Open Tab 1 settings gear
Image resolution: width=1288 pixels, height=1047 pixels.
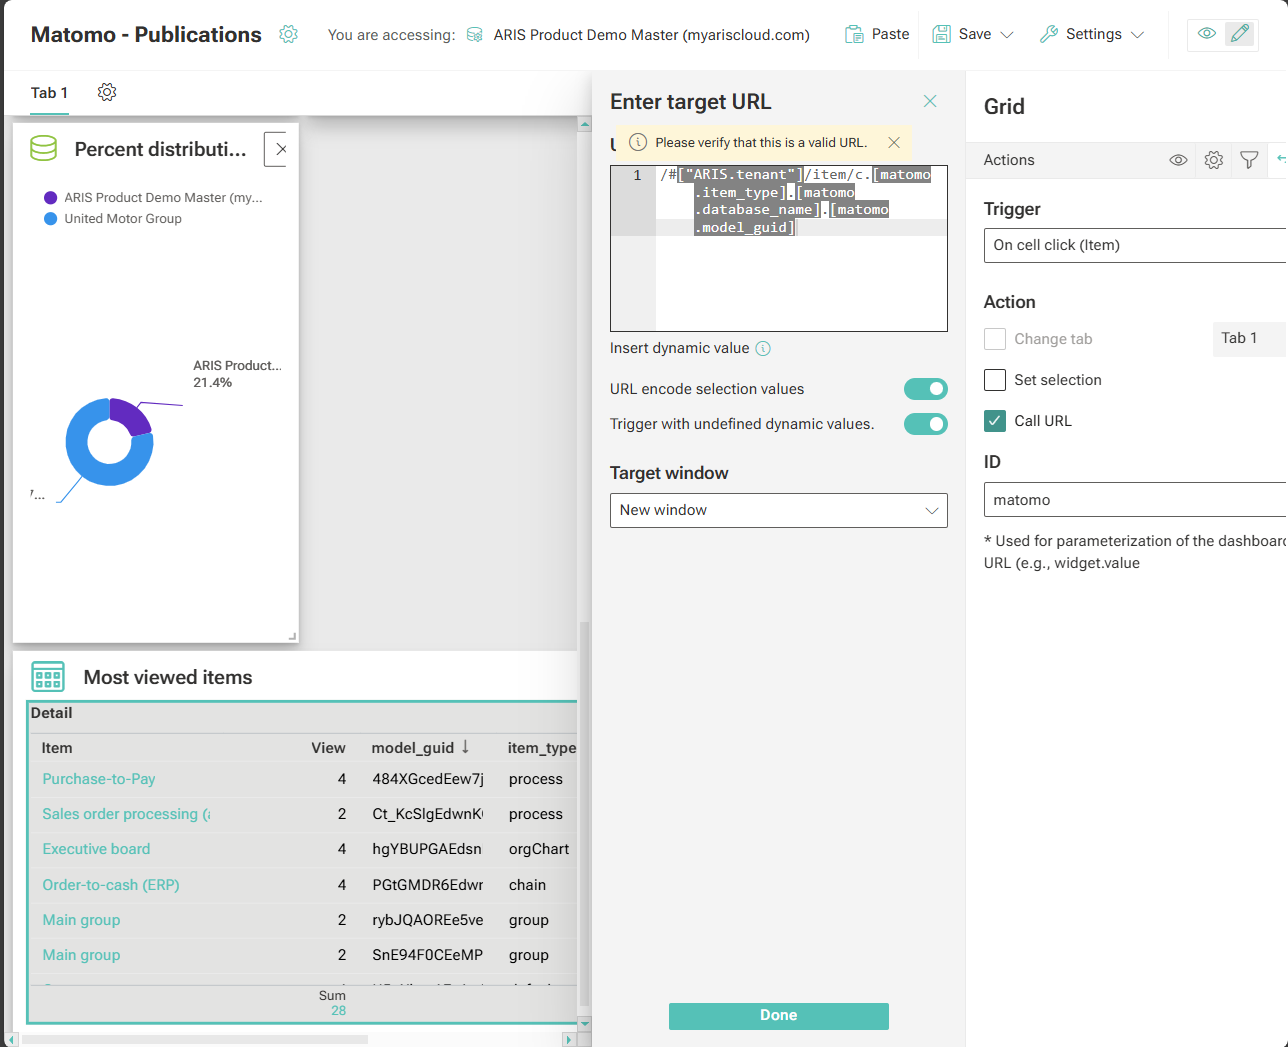click(107, 92)
